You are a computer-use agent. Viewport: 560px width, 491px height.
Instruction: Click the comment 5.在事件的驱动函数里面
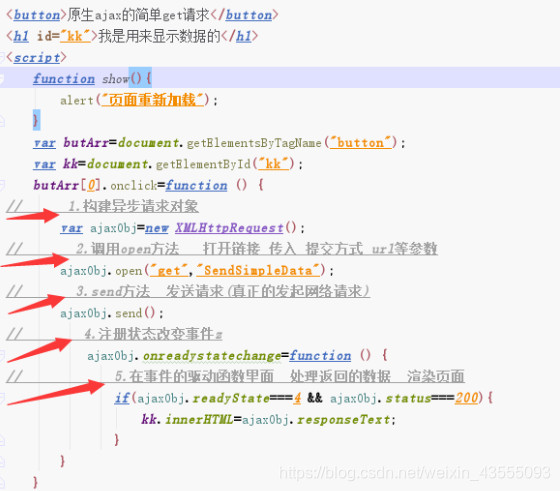194,376
